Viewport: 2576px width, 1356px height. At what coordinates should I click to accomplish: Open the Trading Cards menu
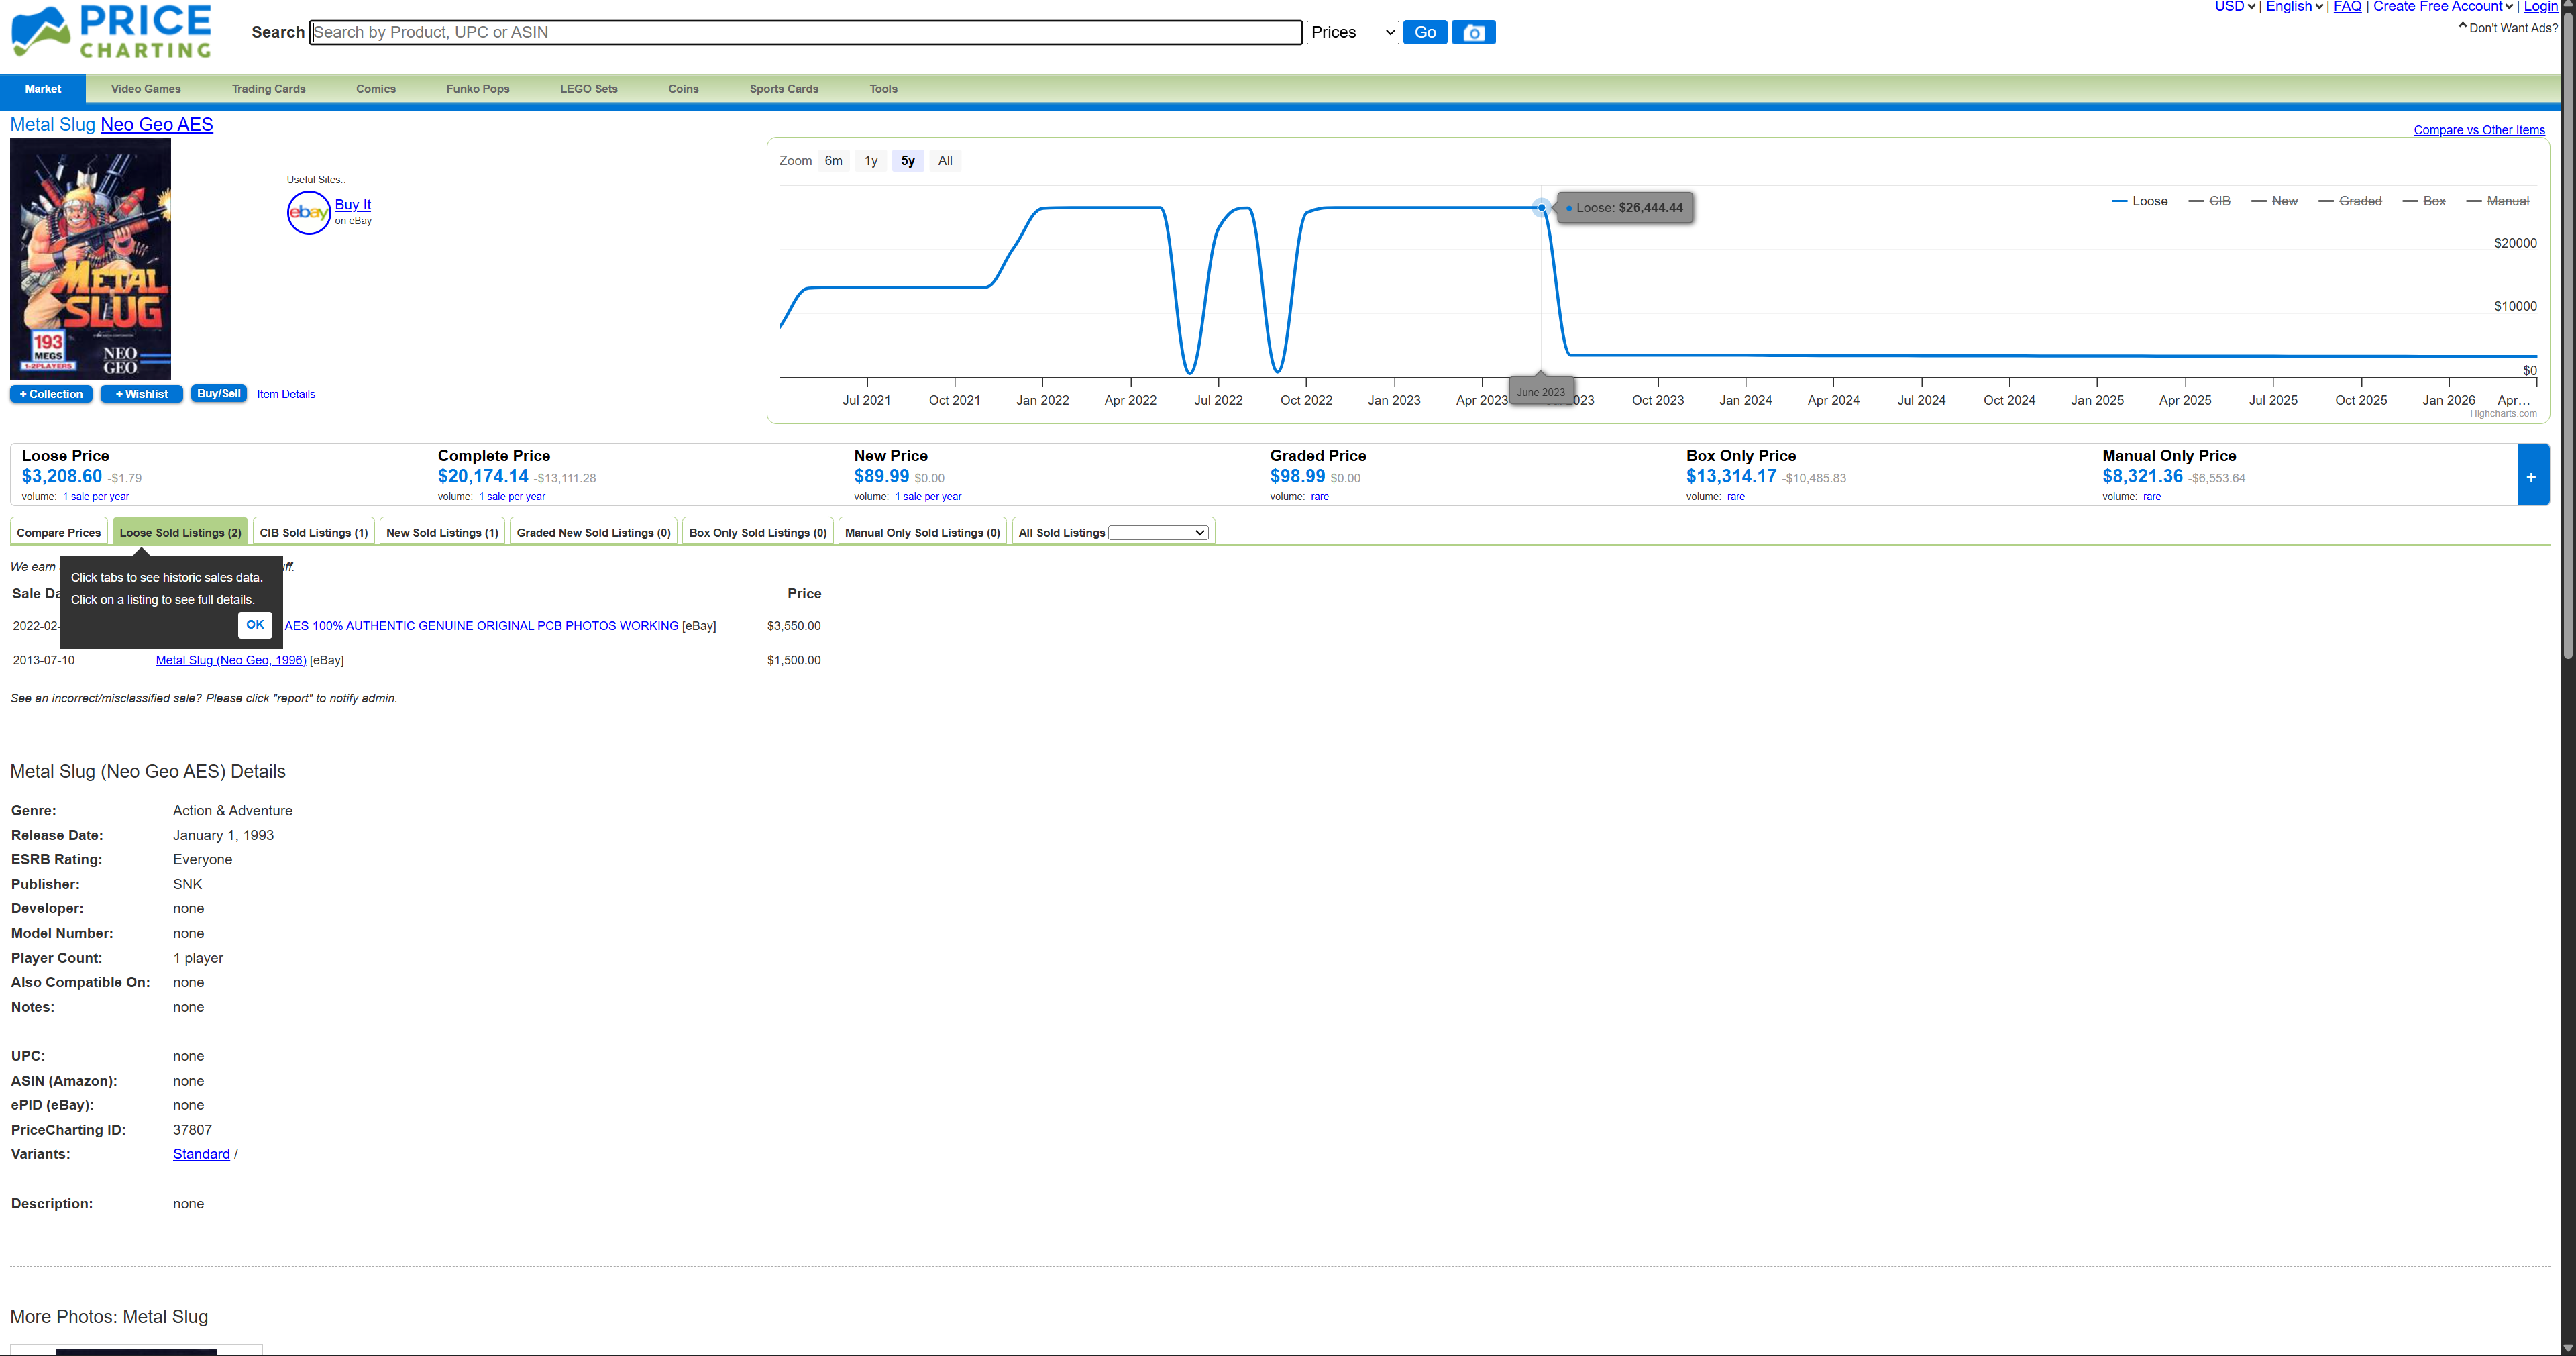(x=268, y=89)
